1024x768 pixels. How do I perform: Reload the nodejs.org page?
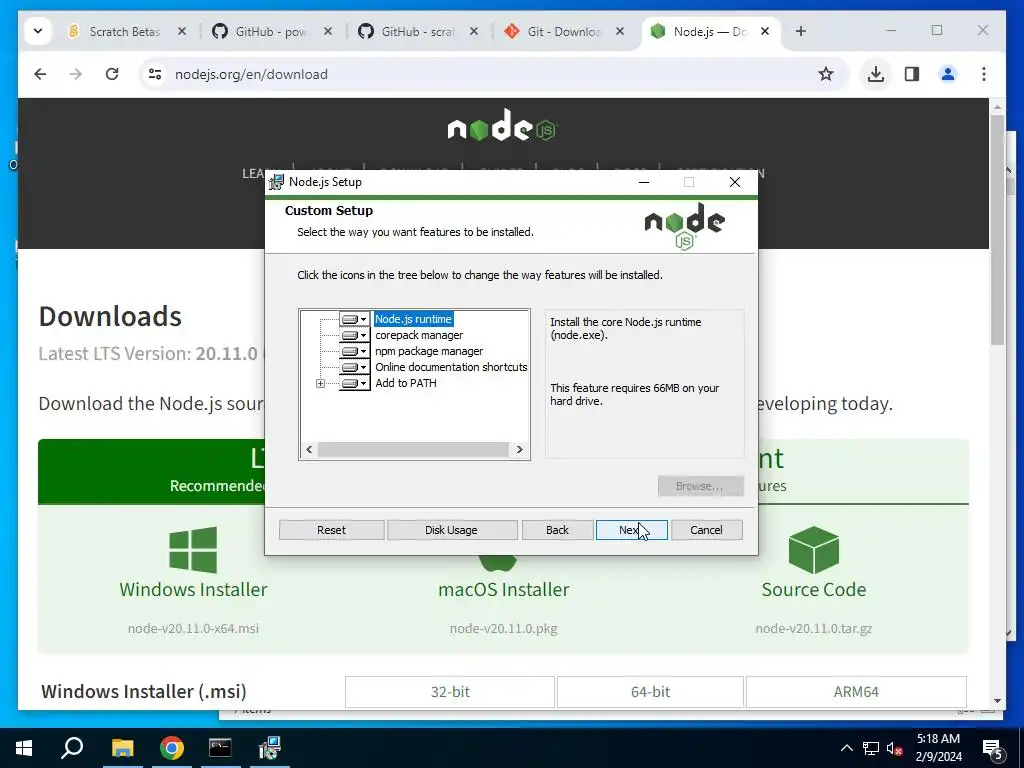tap(112, 74)
